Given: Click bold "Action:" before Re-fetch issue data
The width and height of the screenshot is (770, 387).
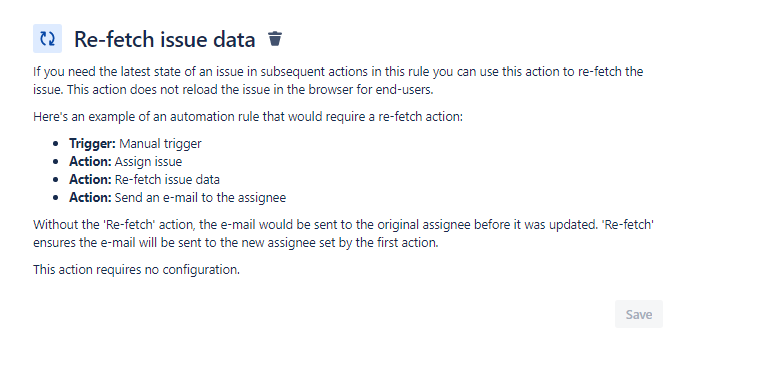Looking at the screenshot, I should click(x=90, y=179).
